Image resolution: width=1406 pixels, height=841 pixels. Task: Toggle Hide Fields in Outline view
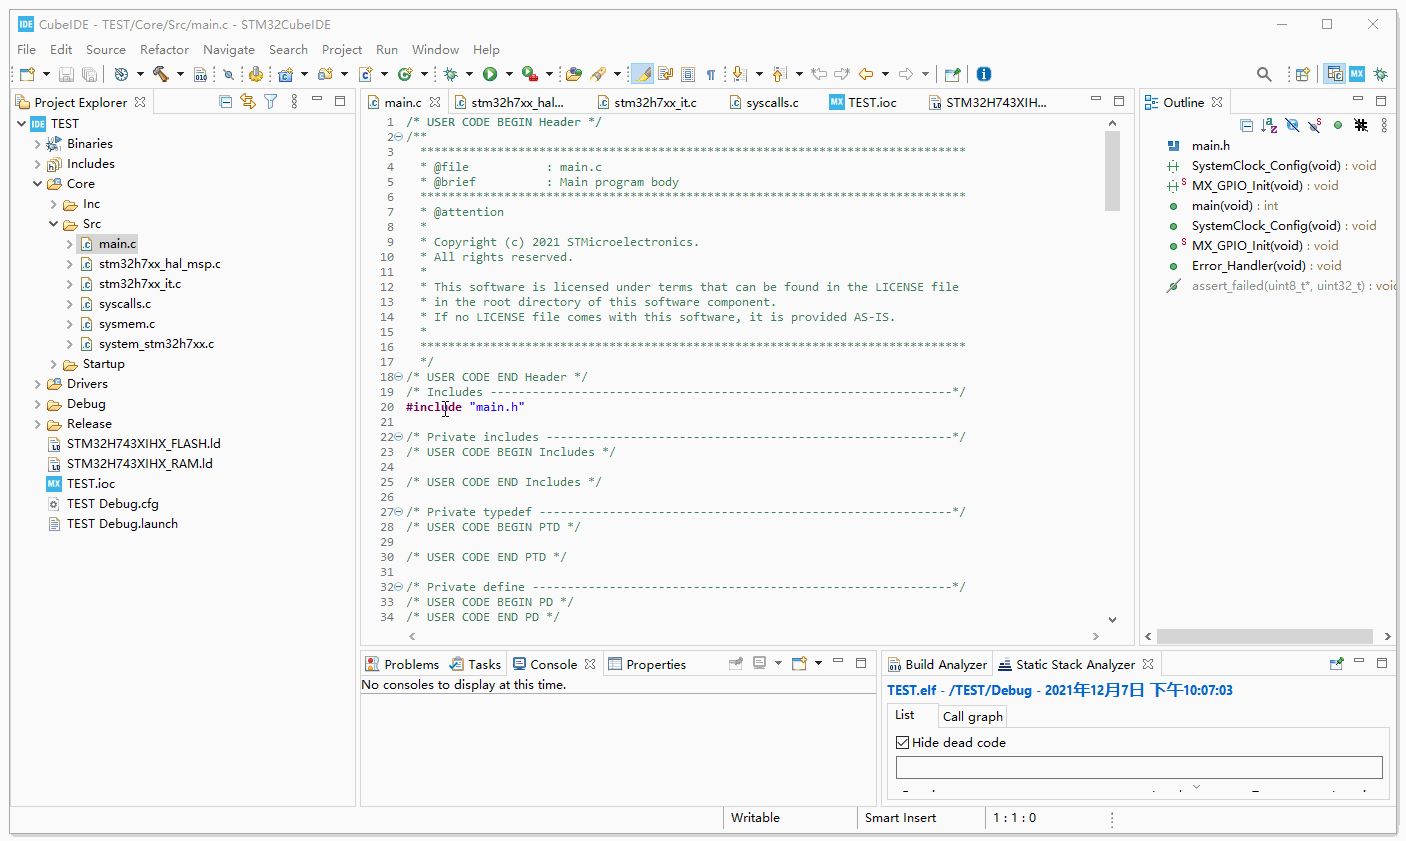(1292, 125)
